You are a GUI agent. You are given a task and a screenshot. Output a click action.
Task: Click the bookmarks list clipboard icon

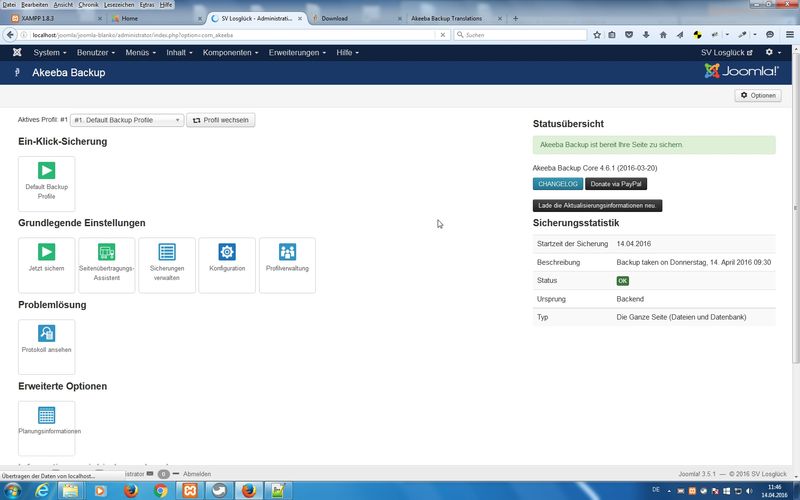[612, 35]
